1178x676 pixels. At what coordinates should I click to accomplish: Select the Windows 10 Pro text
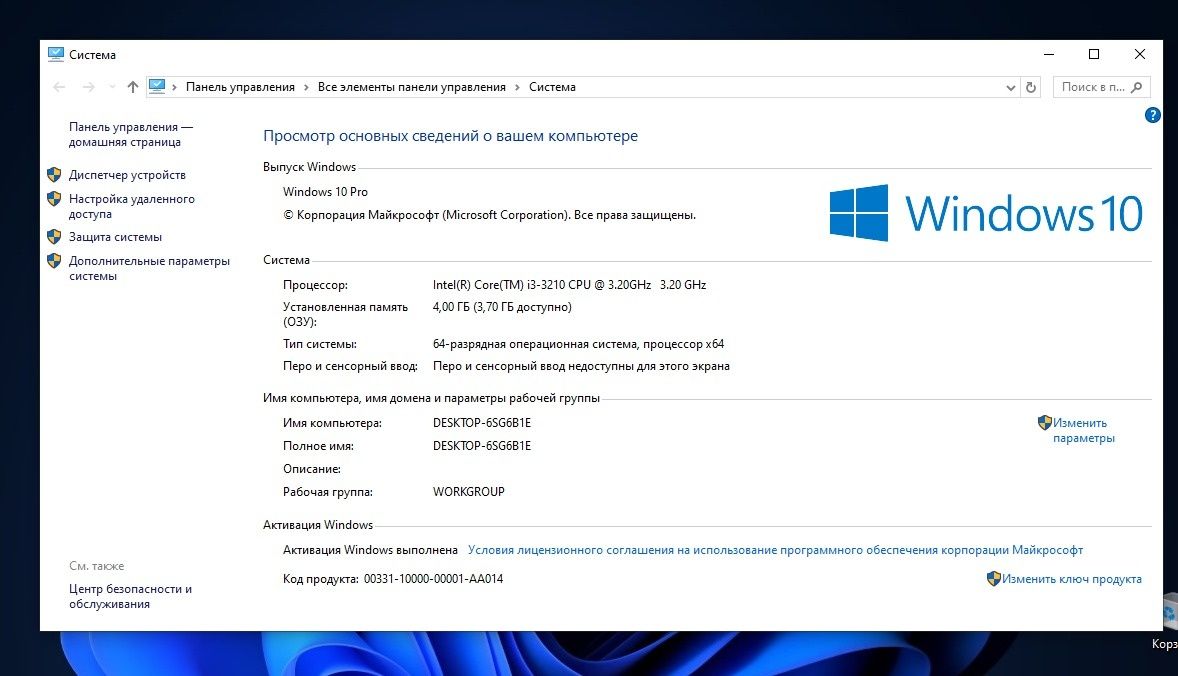click(325, 192)
